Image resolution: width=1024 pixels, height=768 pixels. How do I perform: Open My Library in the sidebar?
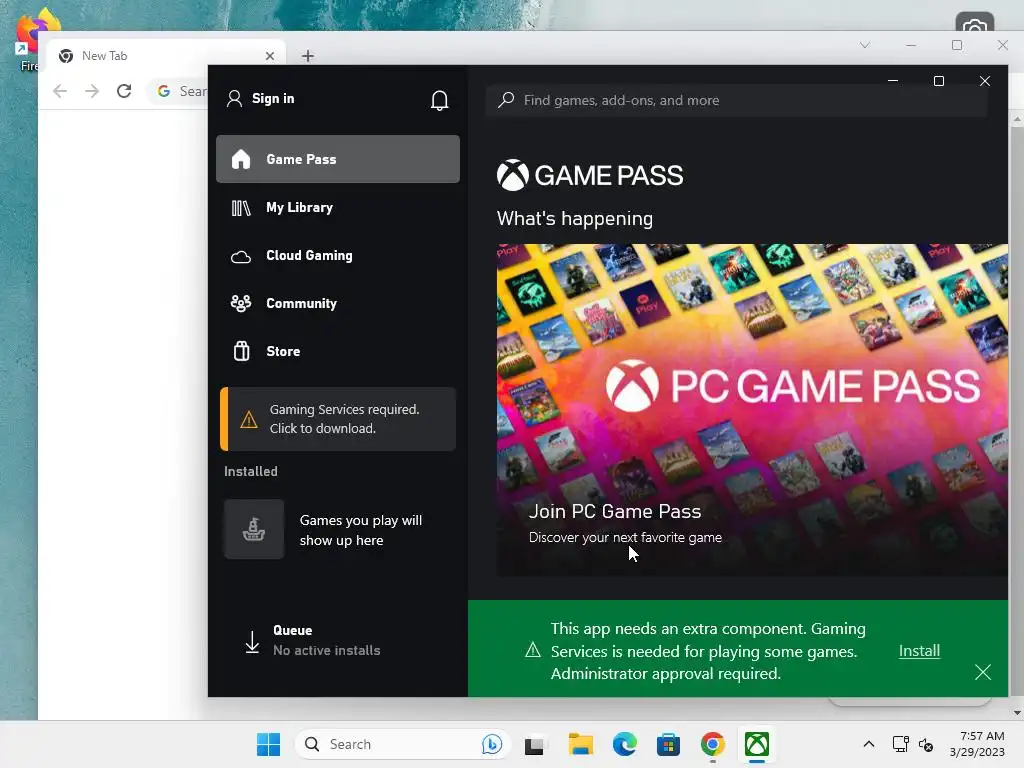pos(338,208)
